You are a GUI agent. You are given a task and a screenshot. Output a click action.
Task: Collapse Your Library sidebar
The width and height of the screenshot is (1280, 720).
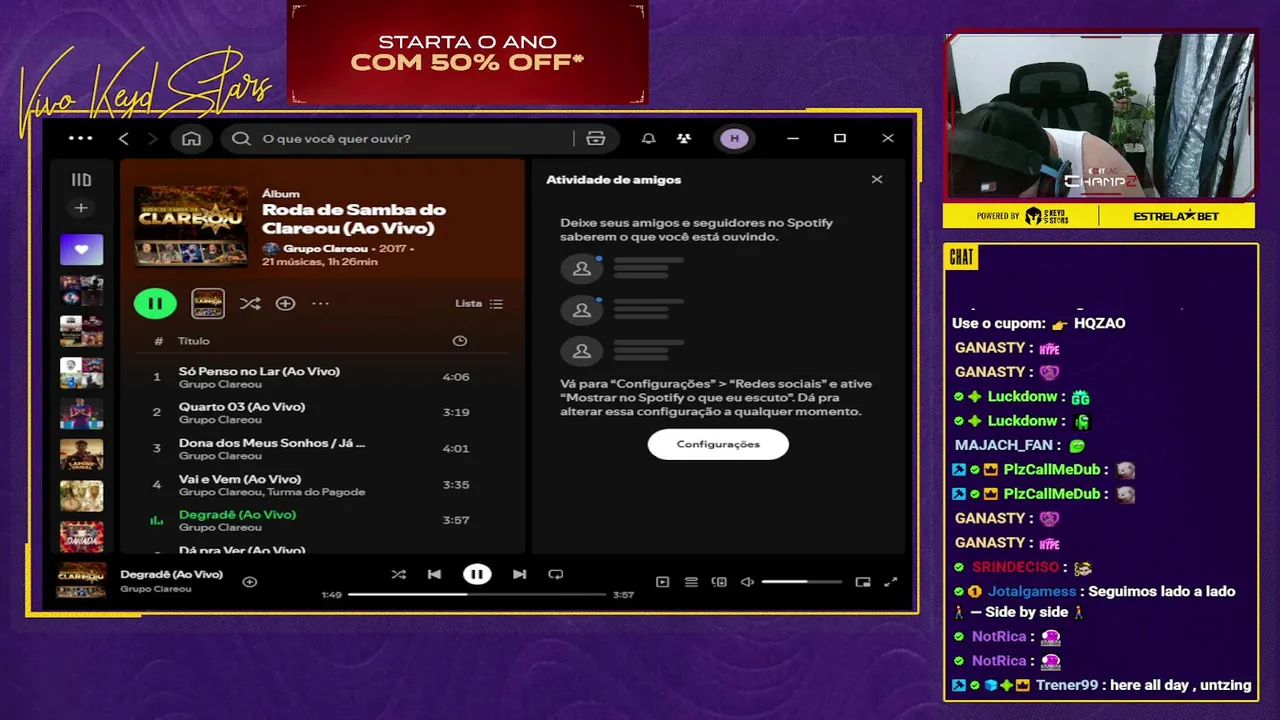pos(81,180)
